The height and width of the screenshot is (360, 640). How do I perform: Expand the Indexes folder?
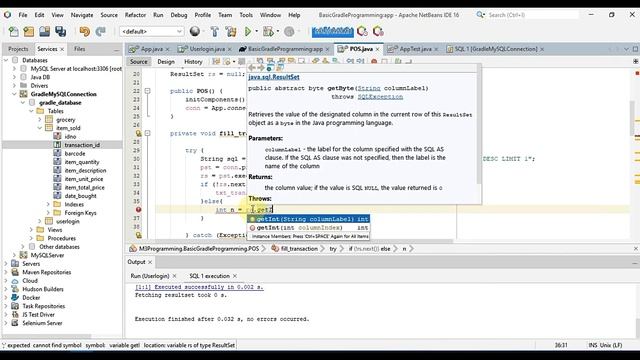click(x=48, y=204)
